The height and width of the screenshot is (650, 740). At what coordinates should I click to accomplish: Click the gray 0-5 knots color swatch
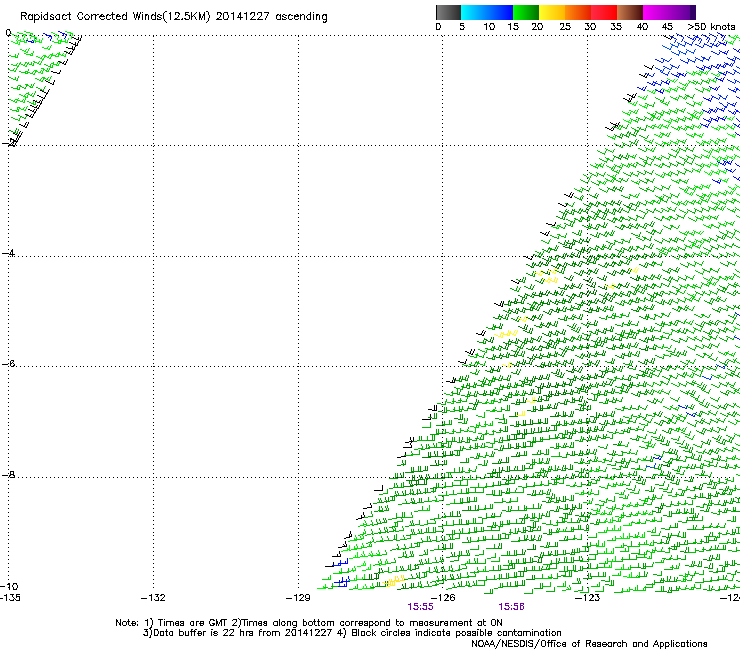(448, 12)
